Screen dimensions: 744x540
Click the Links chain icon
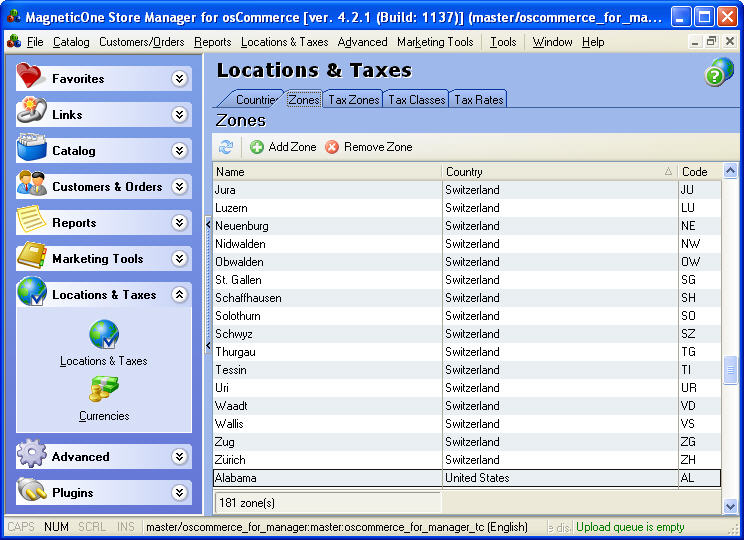tap(31, 112)
